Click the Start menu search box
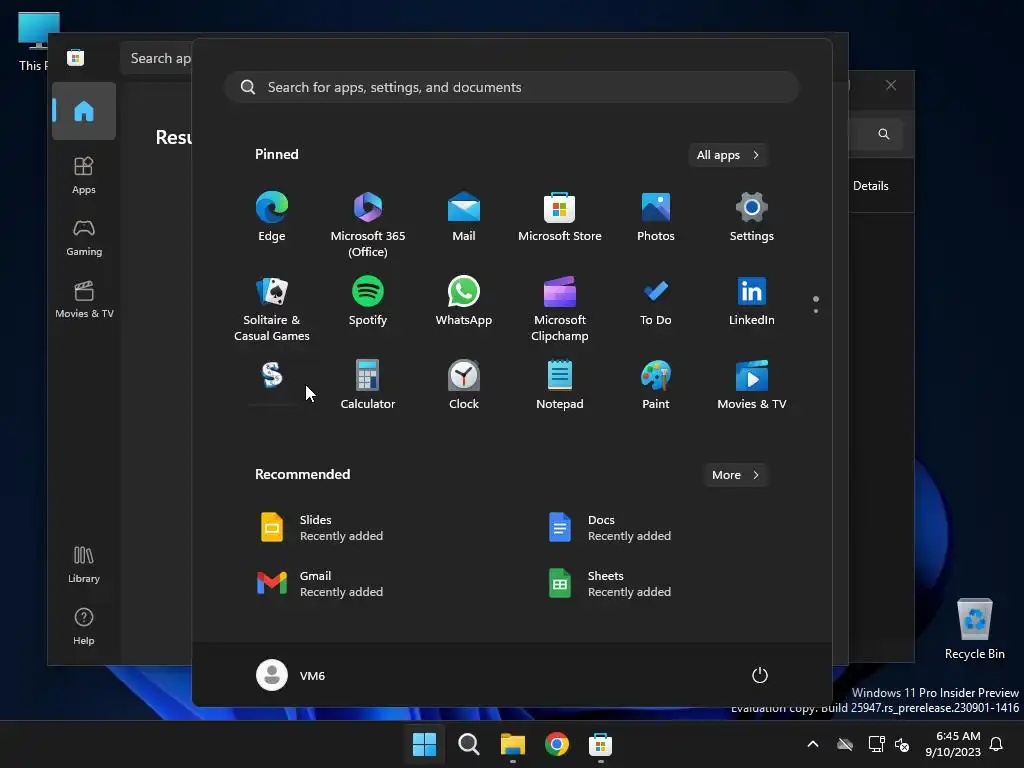This screenshot has height=768, width=1024. point(512,87)
